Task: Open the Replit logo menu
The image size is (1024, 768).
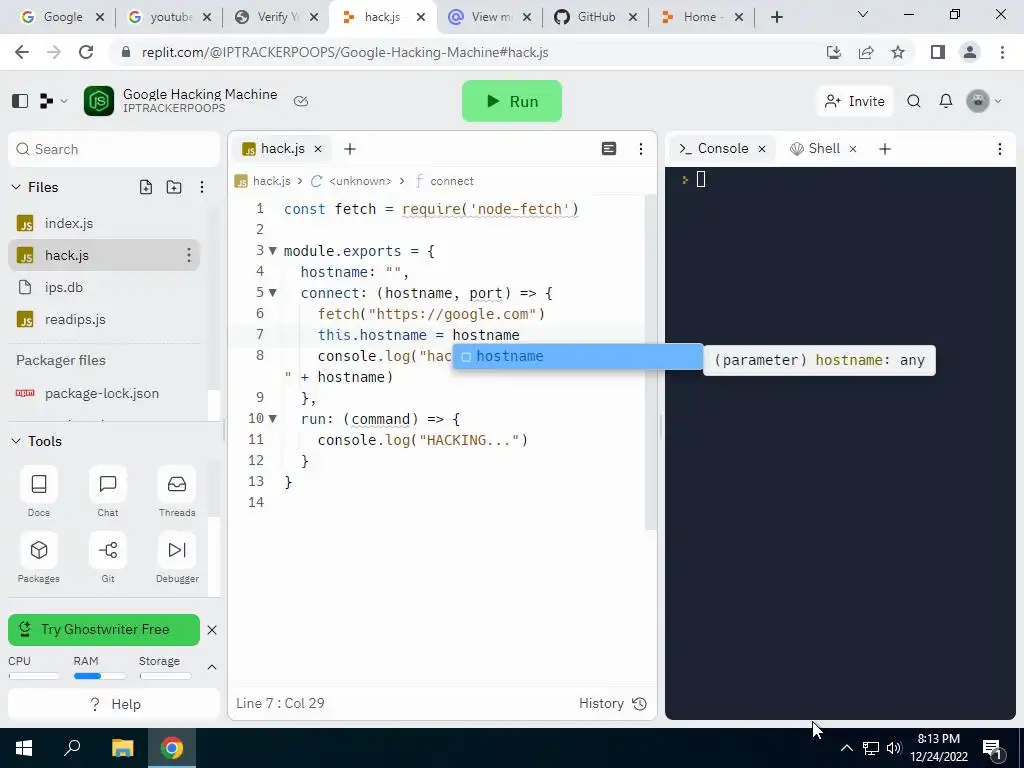Action: click(53, 101)
